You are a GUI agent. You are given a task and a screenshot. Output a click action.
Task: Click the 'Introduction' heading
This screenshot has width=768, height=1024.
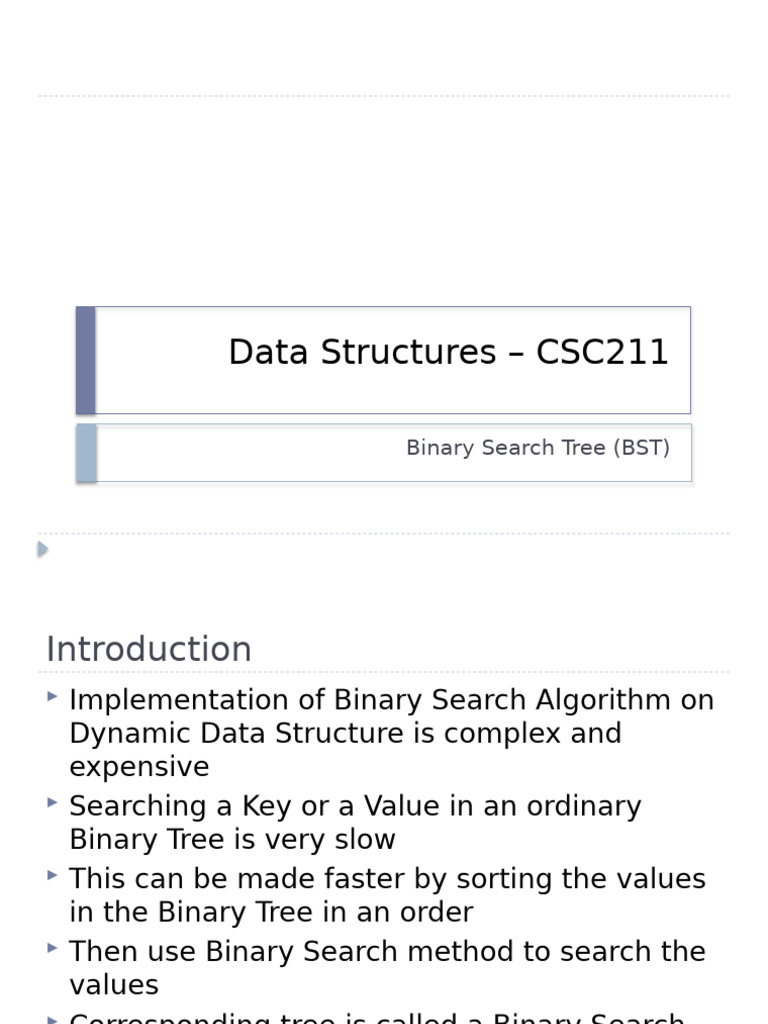pos(149,649)
